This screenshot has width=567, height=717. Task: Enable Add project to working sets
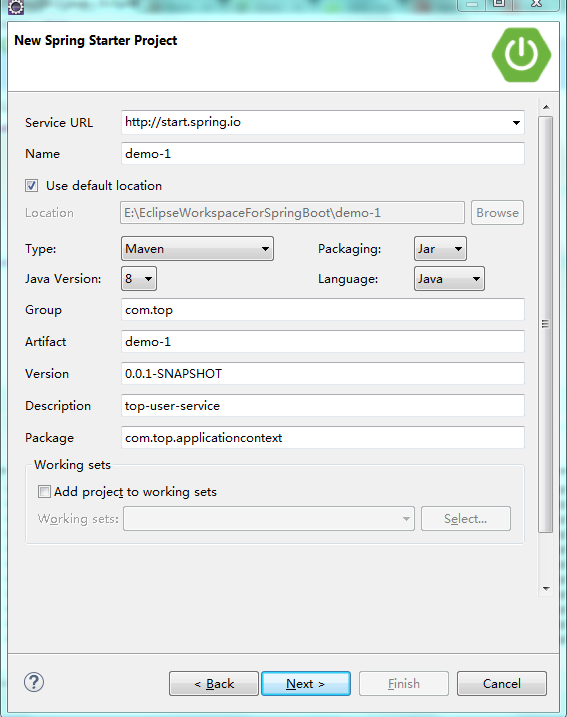(x=44, y=492)
